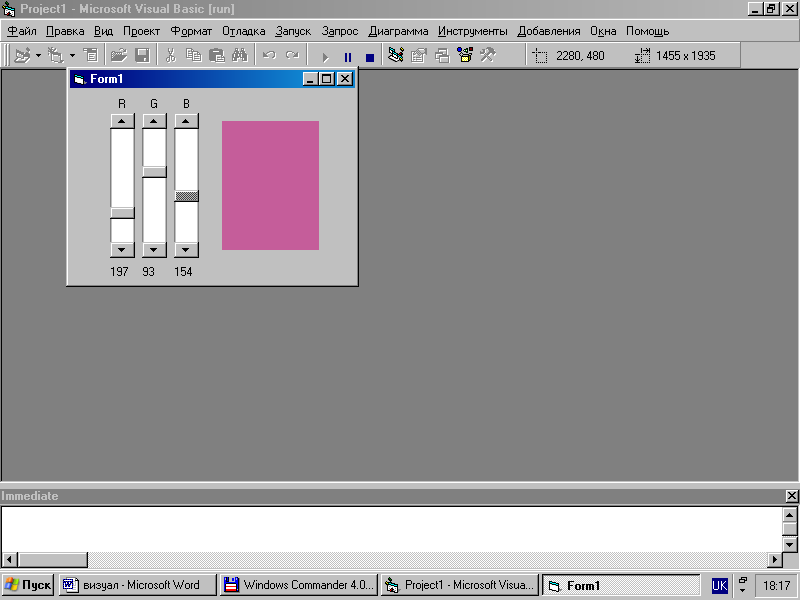The image size is (800, 600).
Task: Stop the running program with End button
Action: tap(370, 57)
